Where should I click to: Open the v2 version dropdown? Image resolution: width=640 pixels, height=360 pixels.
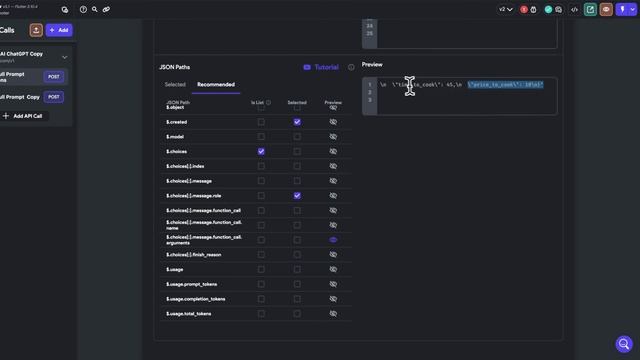(506, 9)
